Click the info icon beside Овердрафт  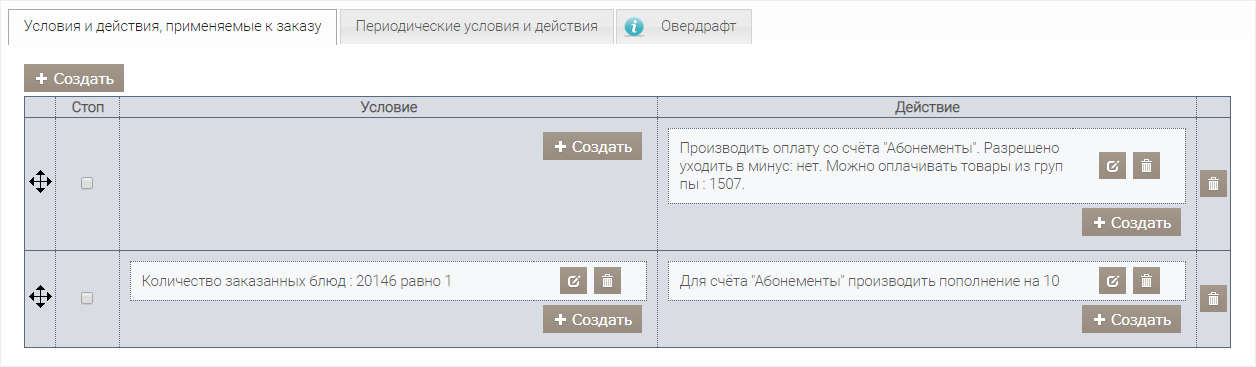634,27
